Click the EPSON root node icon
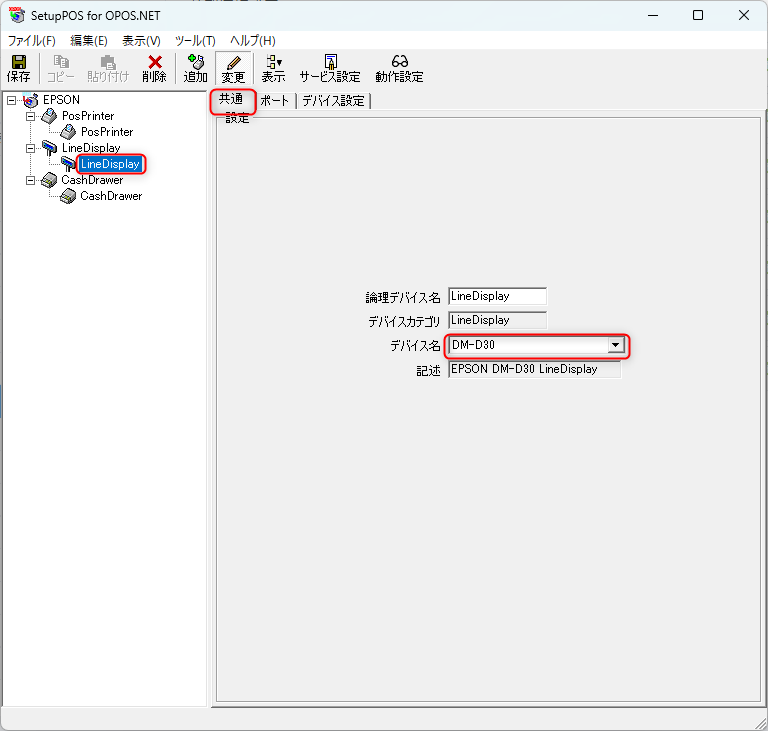The image size is (768, 731). [31, 100]
